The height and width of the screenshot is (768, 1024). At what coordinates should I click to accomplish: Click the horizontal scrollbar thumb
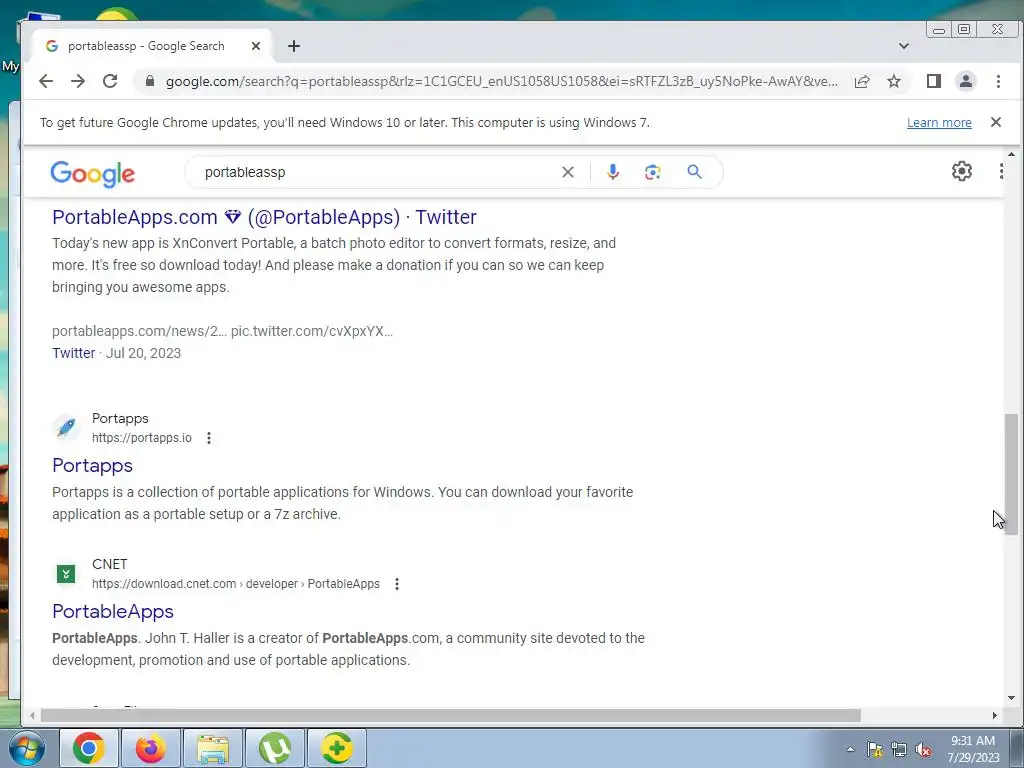click(x=451, y=716)
